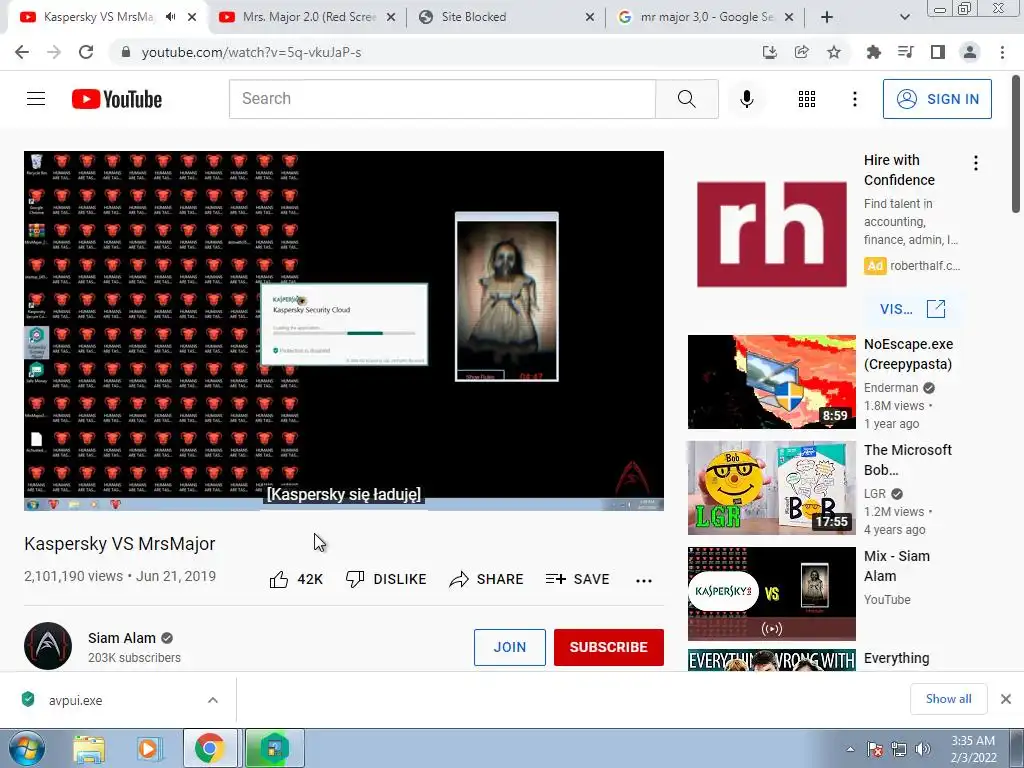Screen dimensions: 1024x768
Task: Open Siam Alam channel name link
Action: tap(121, 638)
